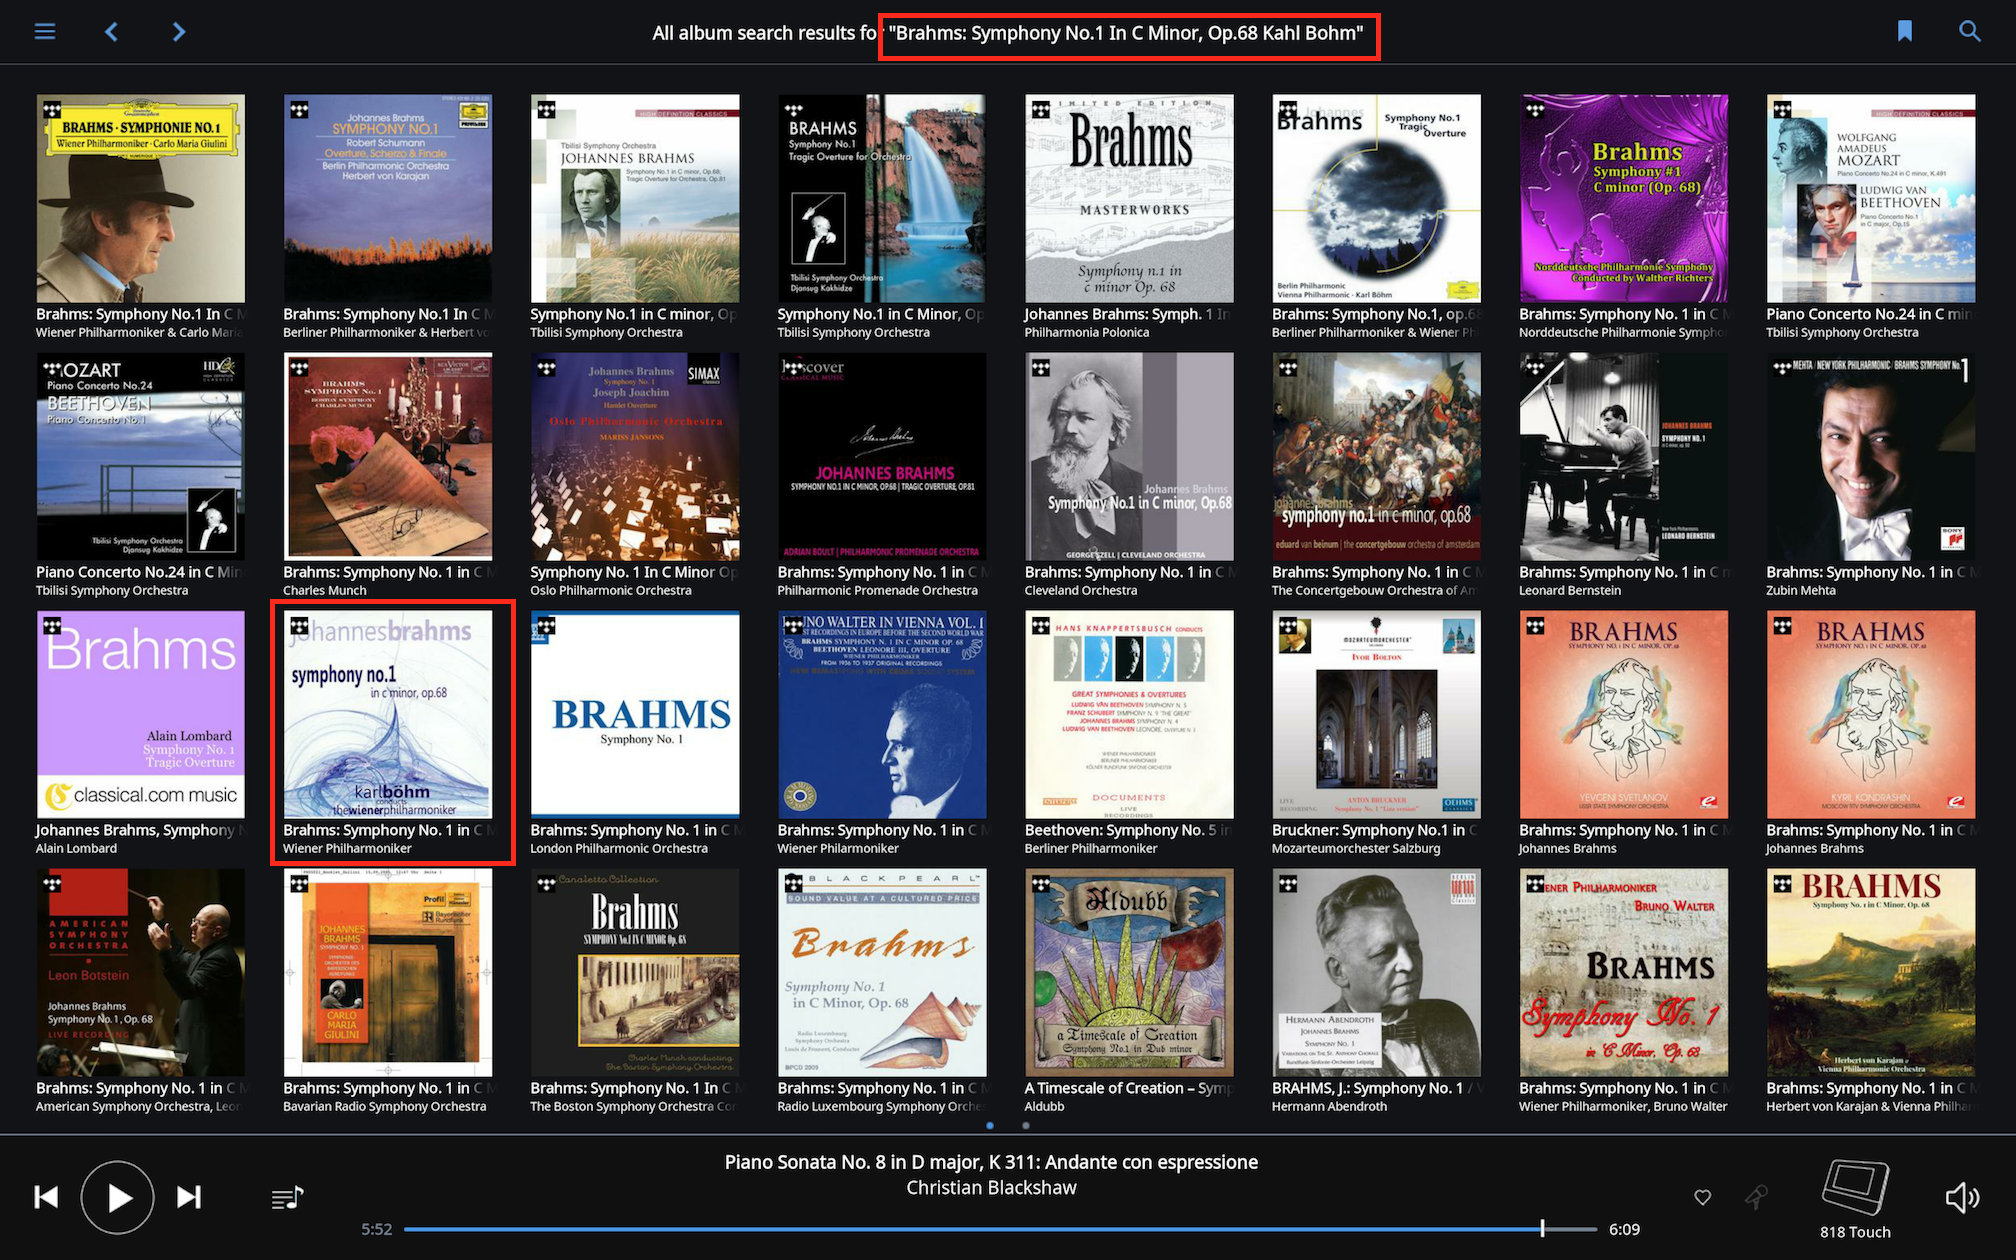Open the Charles Munch album cover
Screen dimensions: 2016x1260
click(x=388, y=457)
